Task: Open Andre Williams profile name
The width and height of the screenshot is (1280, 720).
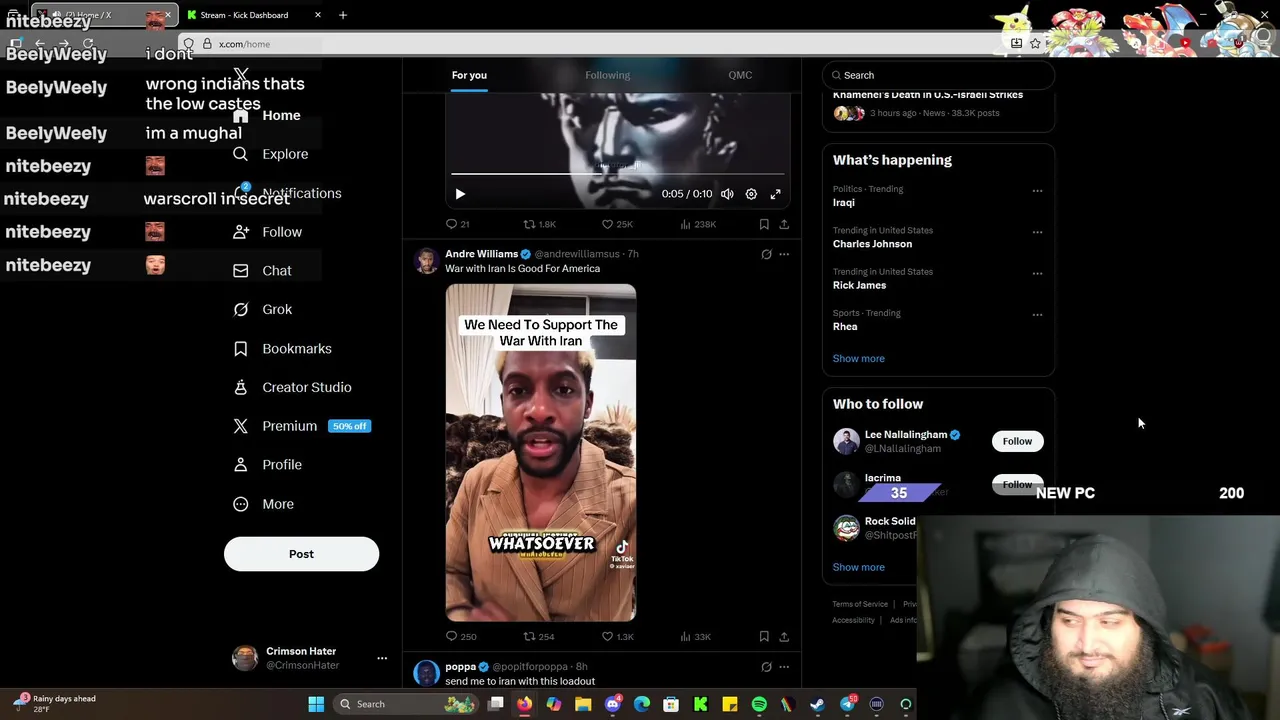Action: pos(481,254)
